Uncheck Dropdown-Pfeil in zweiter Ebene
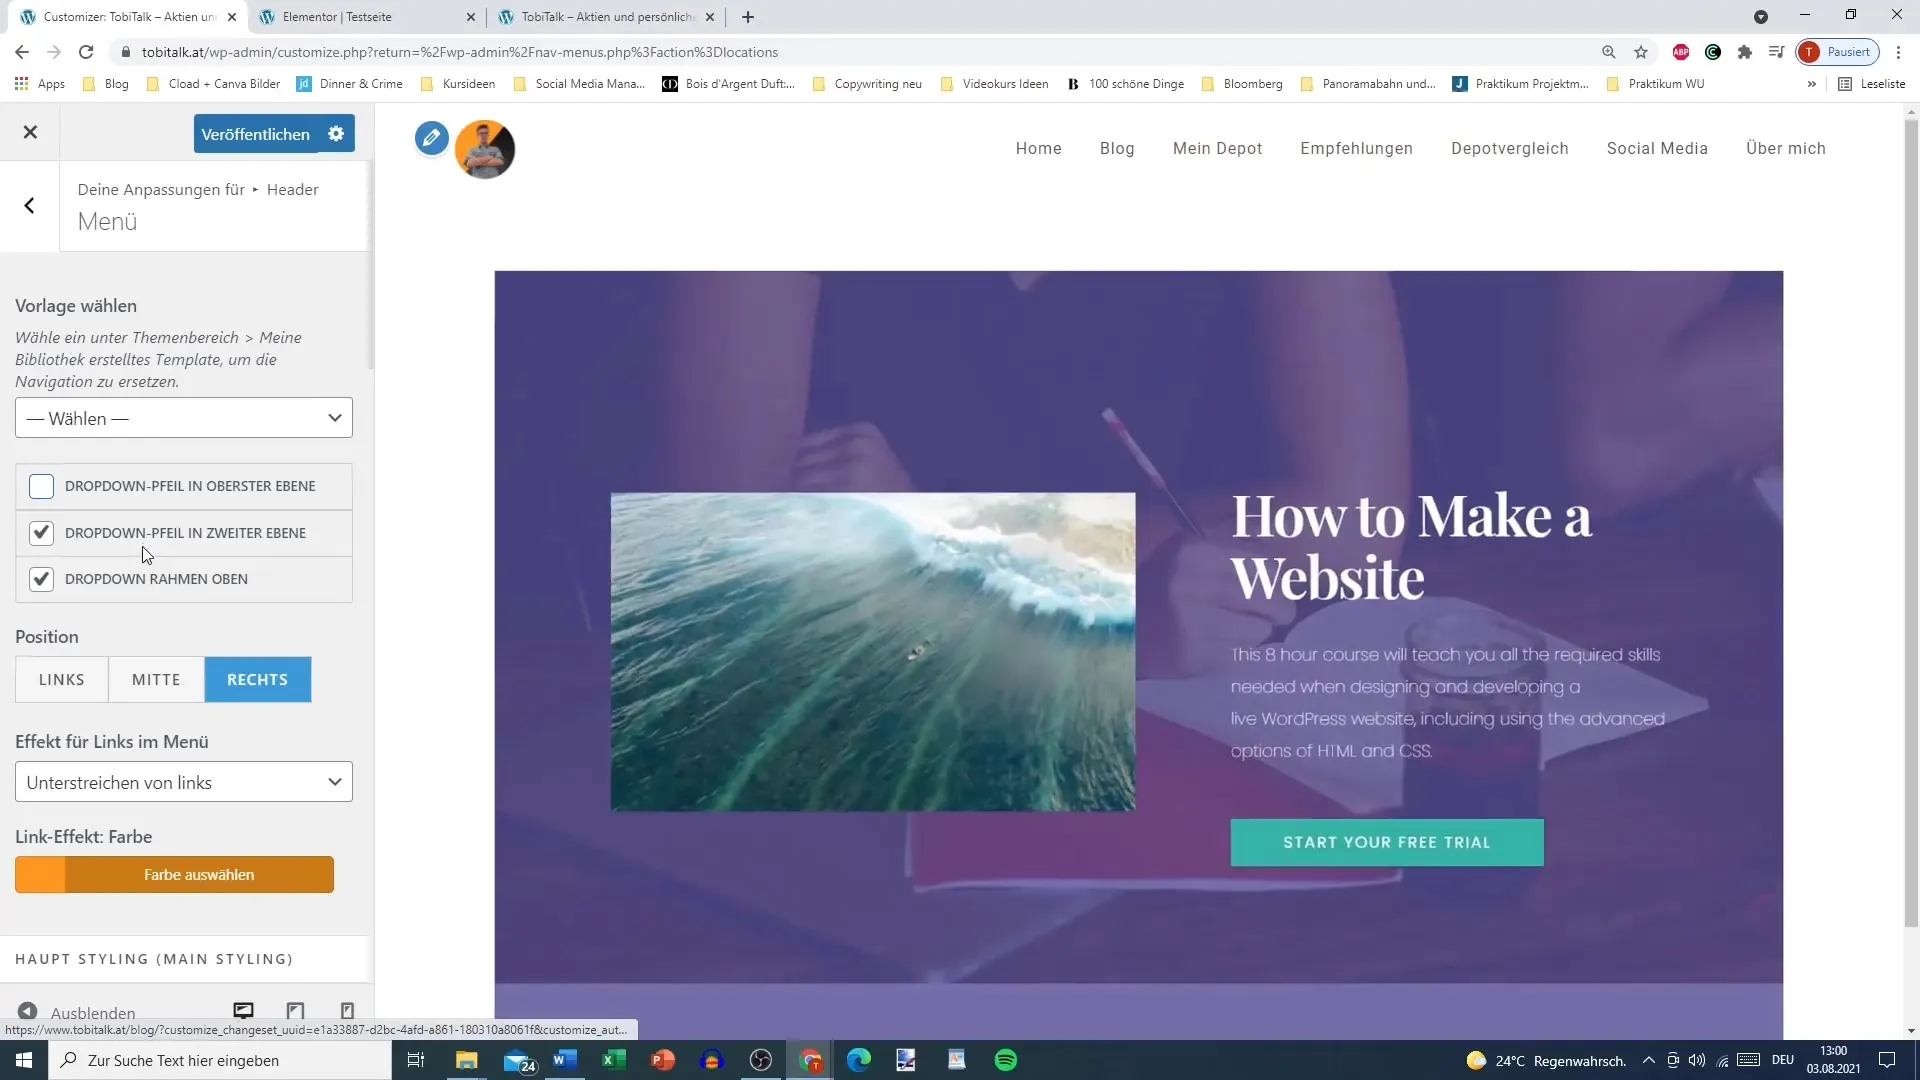The image size is (1920, 1080). pos(41,533)
